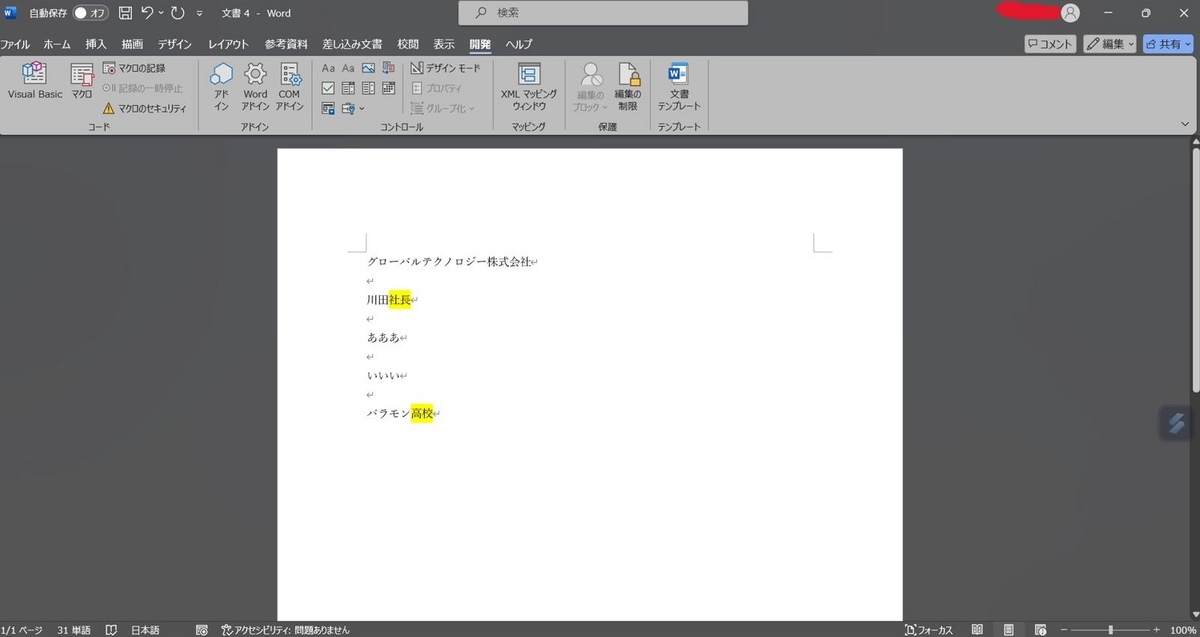
Task: Toggle デザイン モード
Action: point(446,68)
